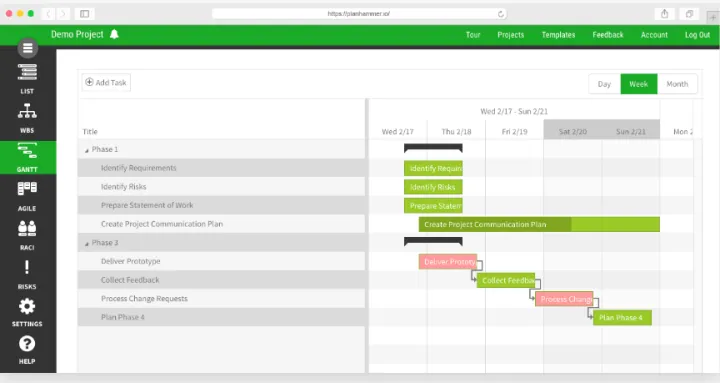Select the Prepare Statement Gantt bar
Viewport: 720px width, 383px height.
[433, 206]
